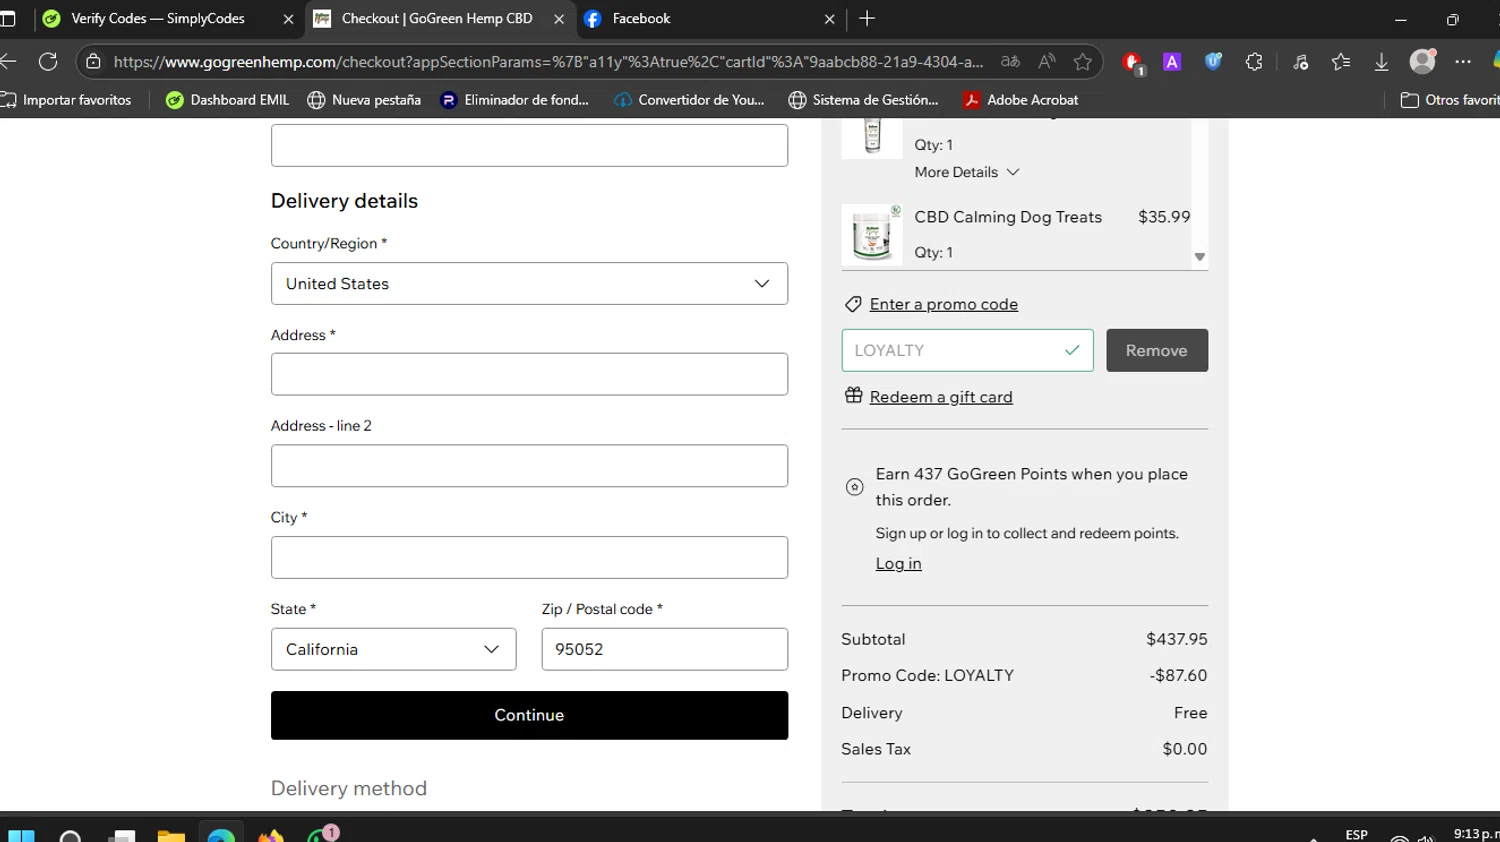The image size is (1500, 842).
Task: Click Enter a promo code link
Action: [944, 304]
